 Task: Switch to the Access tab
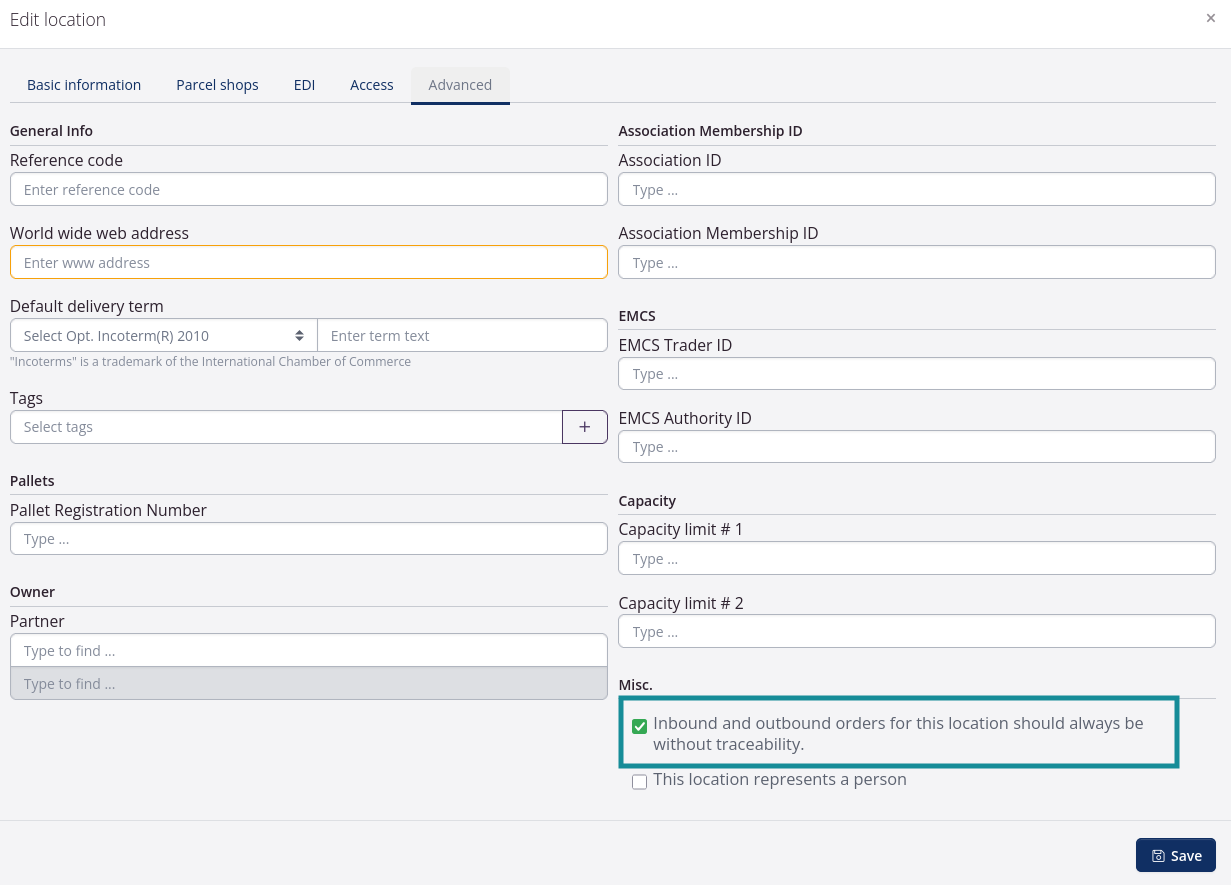tap(371, 85)
